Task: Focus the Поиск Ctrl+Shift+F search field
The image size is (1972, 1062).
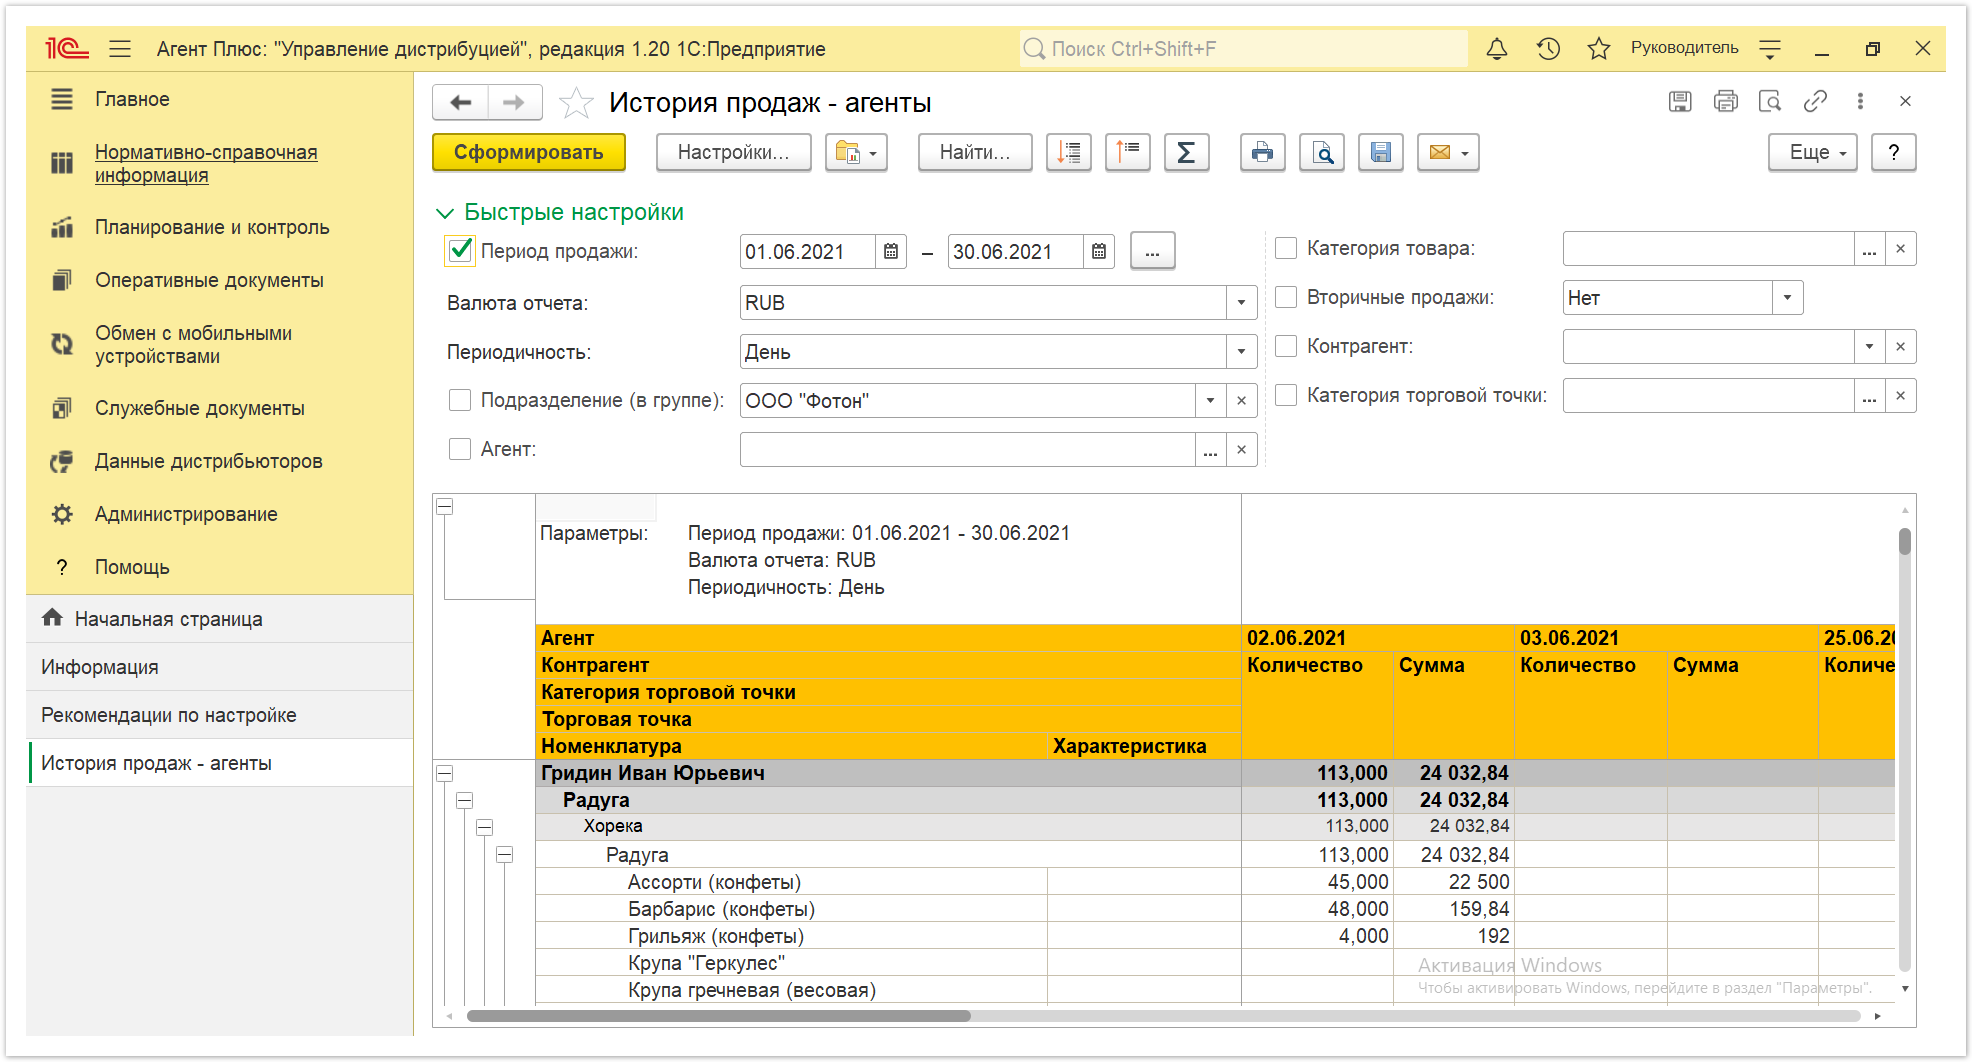Action: pos(1244,49)
